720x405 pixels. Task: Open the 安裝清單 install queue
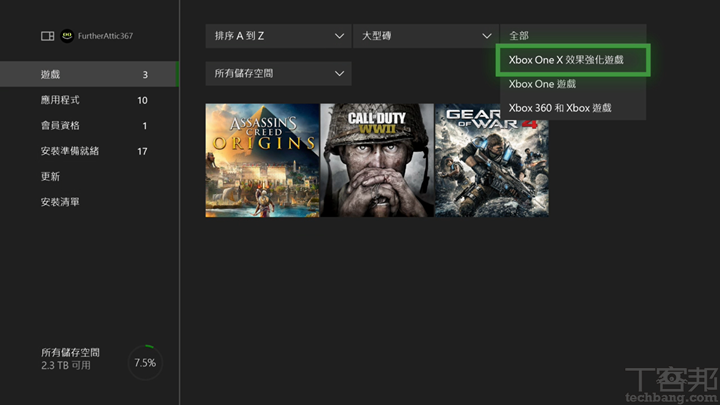(89, 202)
